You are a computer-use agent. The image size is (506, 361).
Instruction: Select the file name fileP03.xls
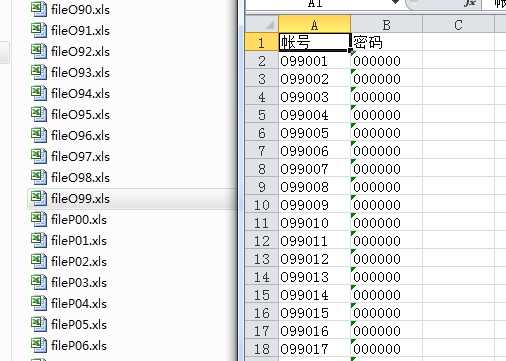click(x=79, y=283)
